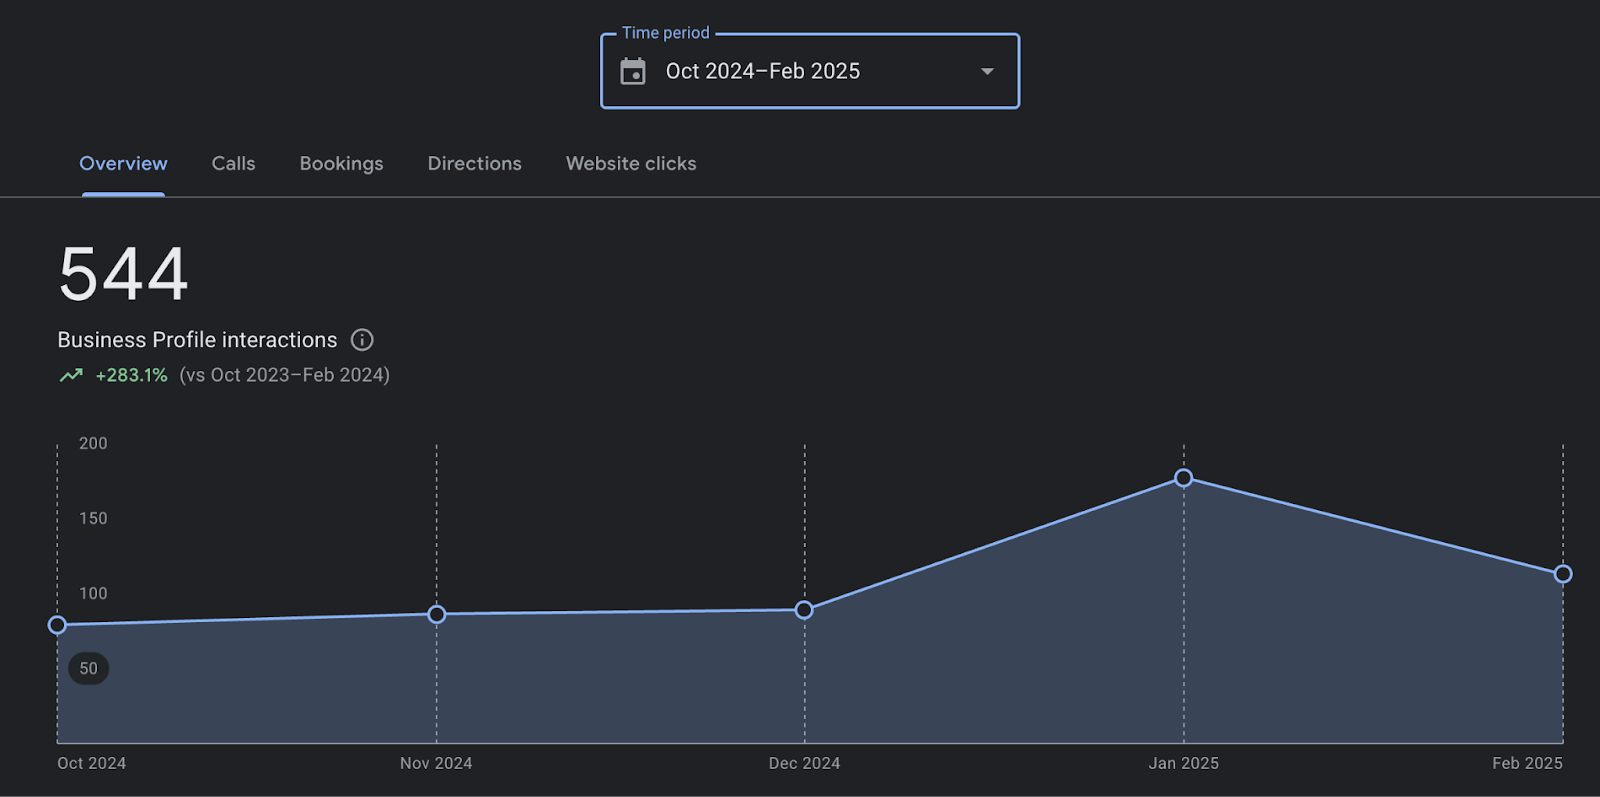The width and height of the screenshot is (1600, 797).
Task: Click the Jan 2025 peak data point
Action: pyautogui.click(x=1183, y=478)
